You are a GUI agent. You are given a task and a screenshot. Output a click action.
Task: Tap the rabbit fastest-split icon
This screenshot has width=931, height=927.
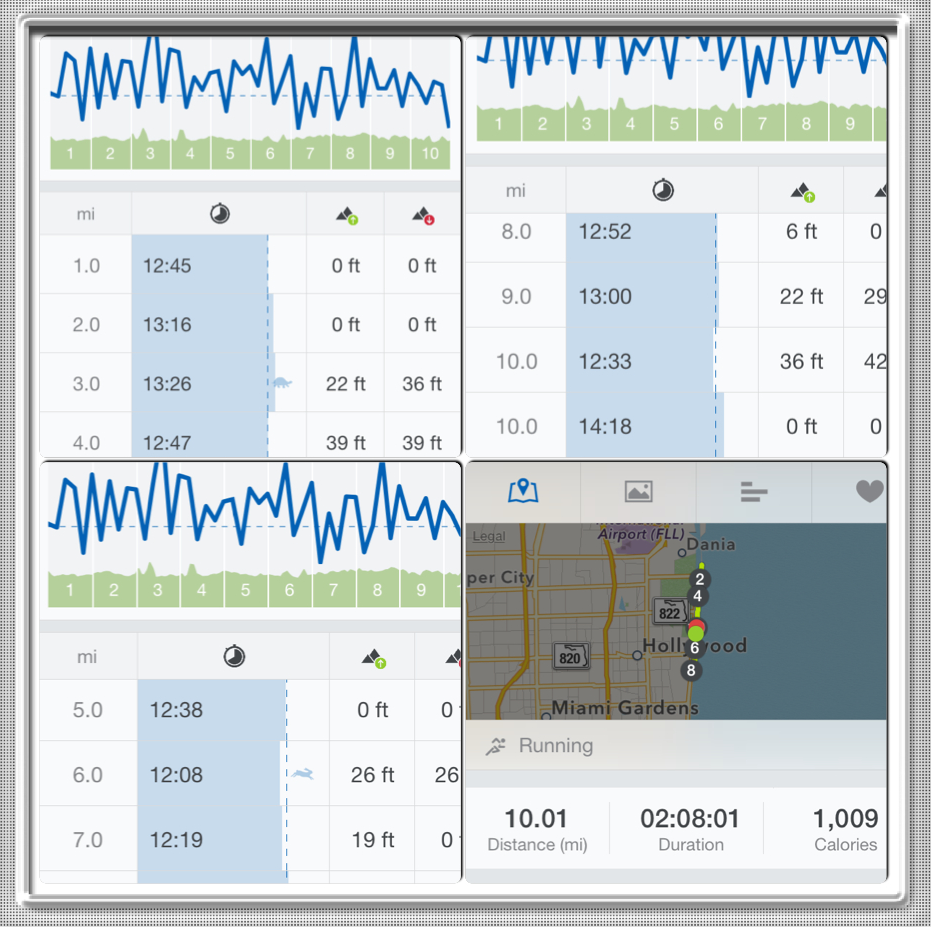[x=303, y=774]
